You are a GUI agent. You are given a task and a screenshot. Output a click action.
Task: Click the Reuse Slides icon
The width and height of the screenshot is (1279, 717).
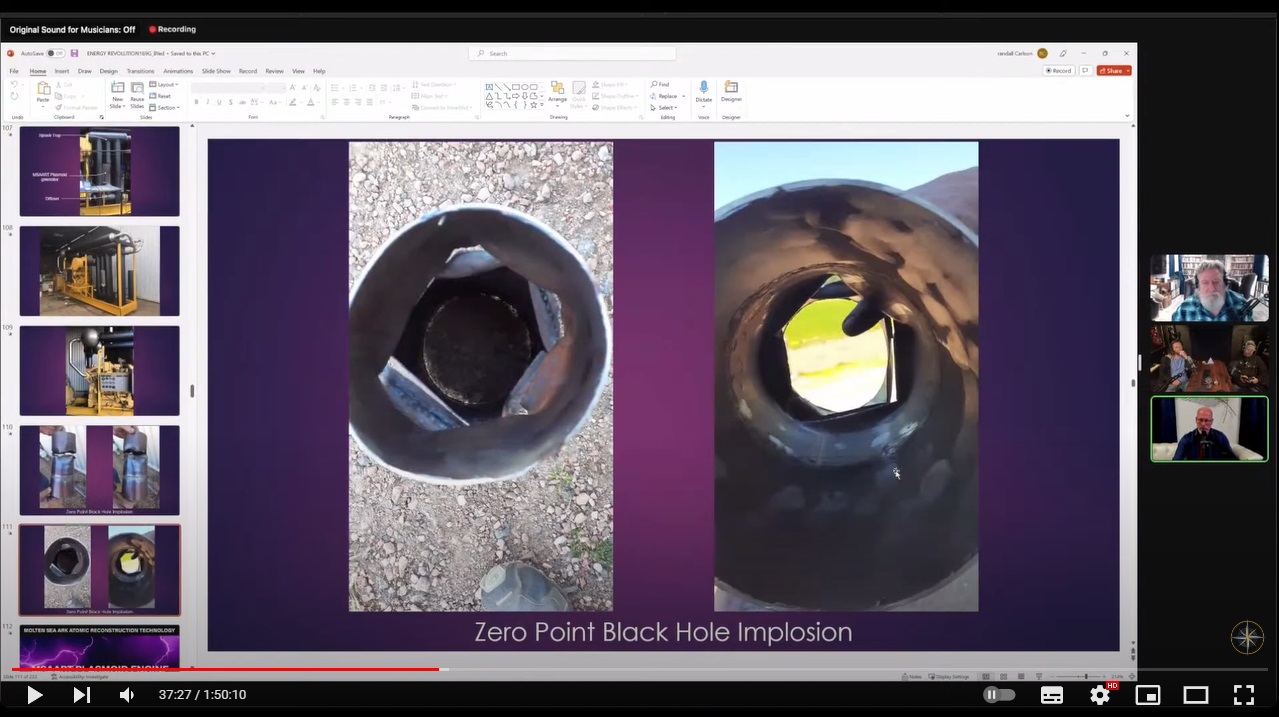point(137,92)
